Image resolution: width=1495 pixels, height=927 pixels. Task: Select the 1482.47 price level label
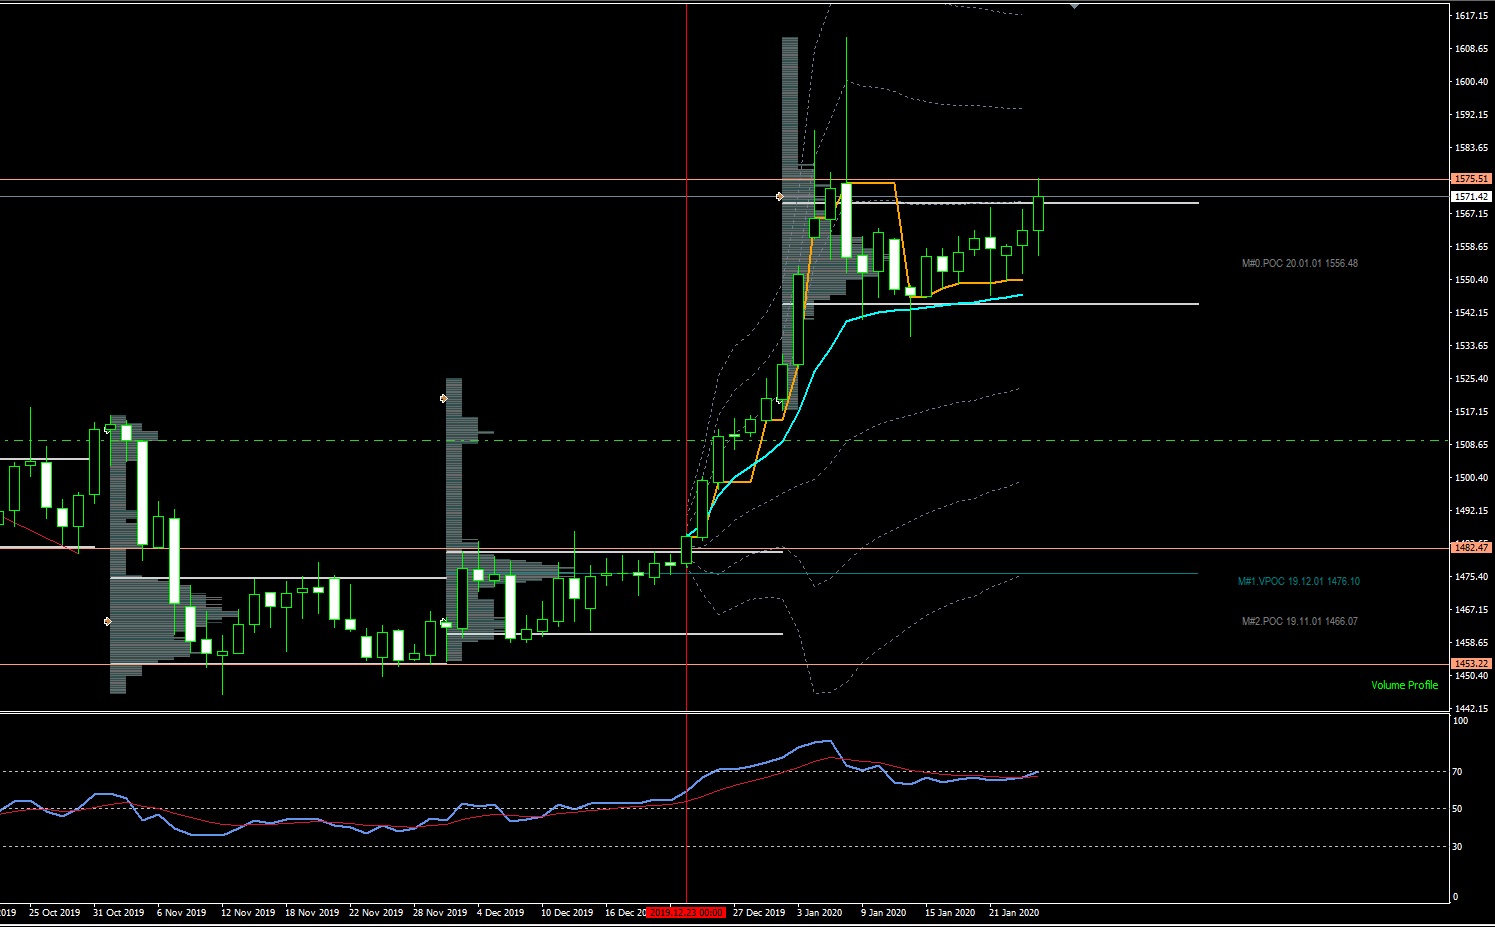coord(1471,548)
